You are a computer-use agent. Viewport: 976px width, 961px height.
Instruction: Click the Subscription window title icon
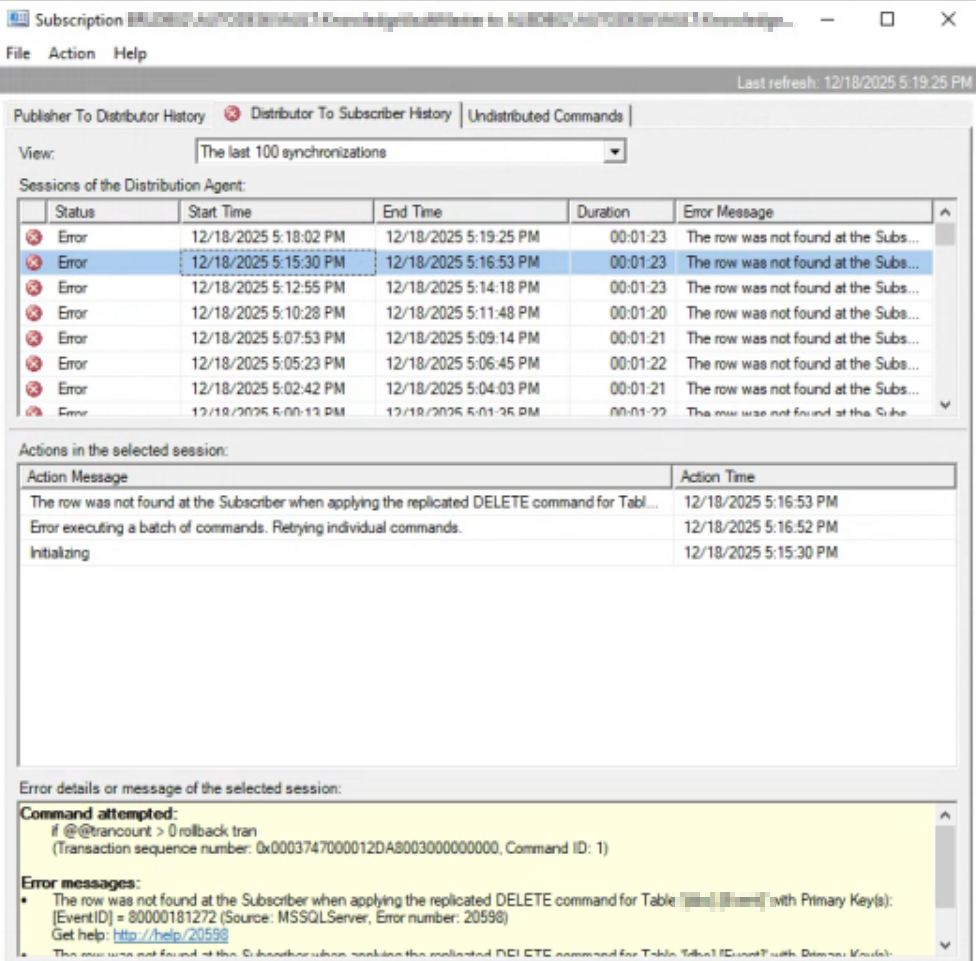(17, 19)
